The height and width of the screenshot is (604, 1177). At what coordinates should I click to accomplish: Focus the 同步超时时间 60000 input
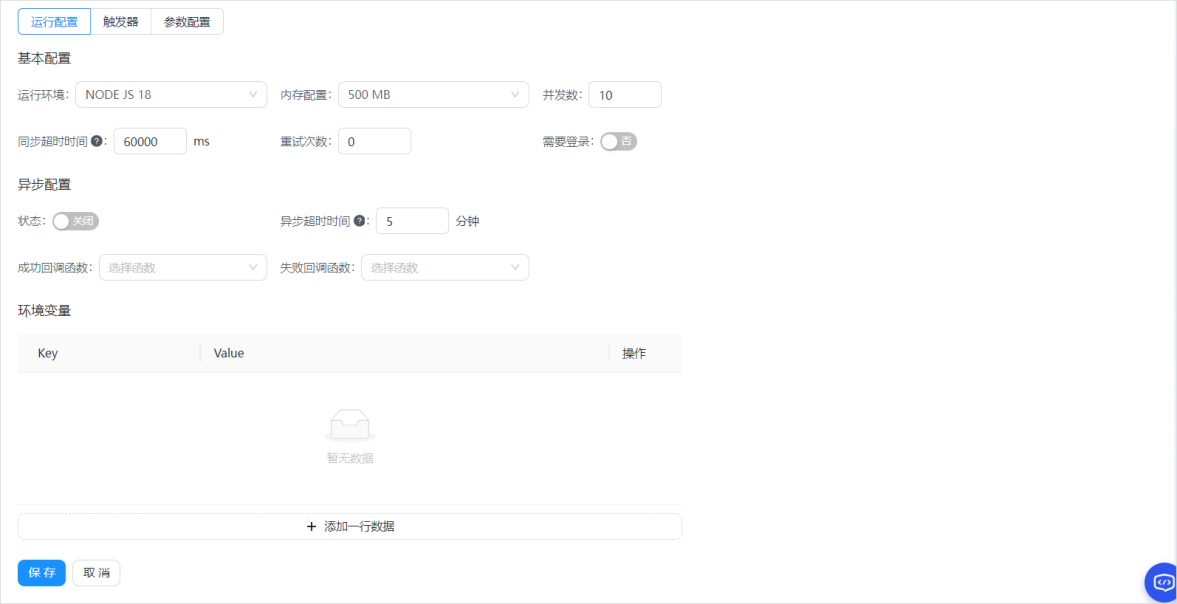150,141
